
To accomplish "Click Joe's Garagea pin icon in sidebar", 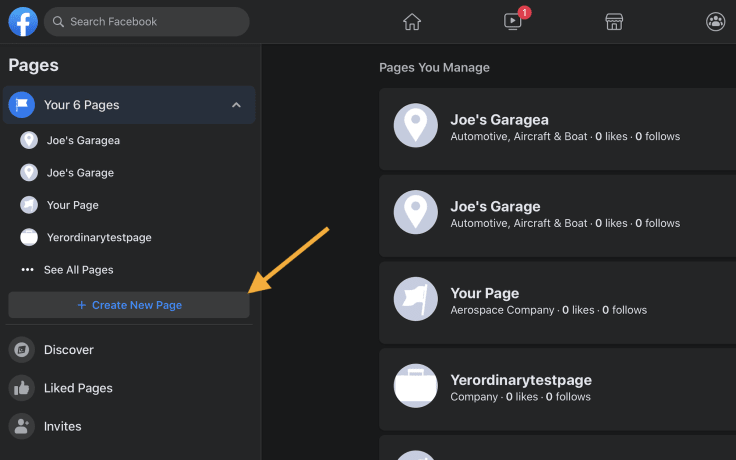I will (x=29, y=140).
